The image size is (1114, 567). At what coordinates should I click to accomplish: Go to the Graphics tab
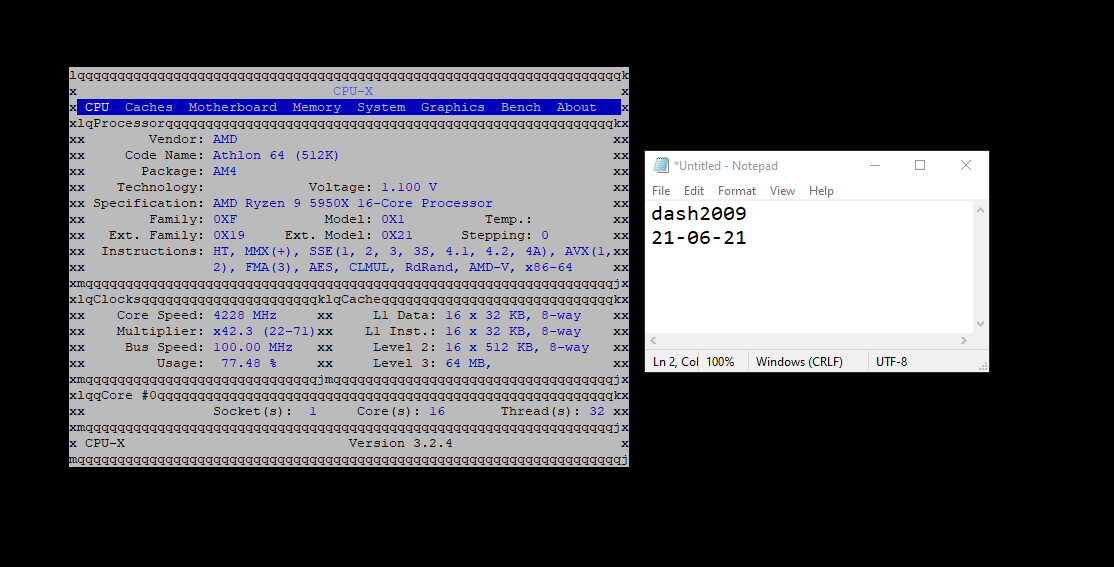(x=452, y=107)
